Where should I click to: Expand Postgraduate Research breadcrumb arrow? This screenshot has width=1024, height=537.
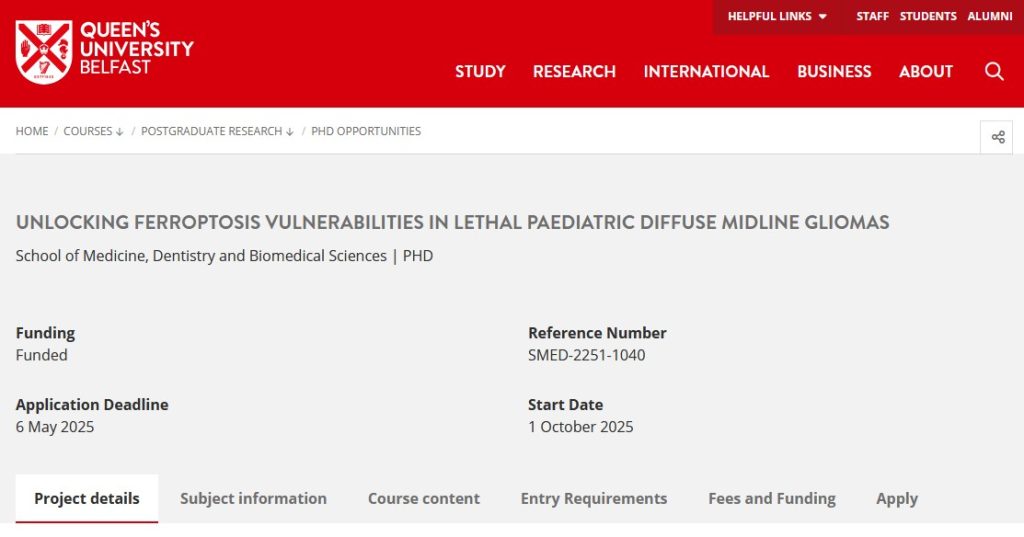(x=289, y=132)
